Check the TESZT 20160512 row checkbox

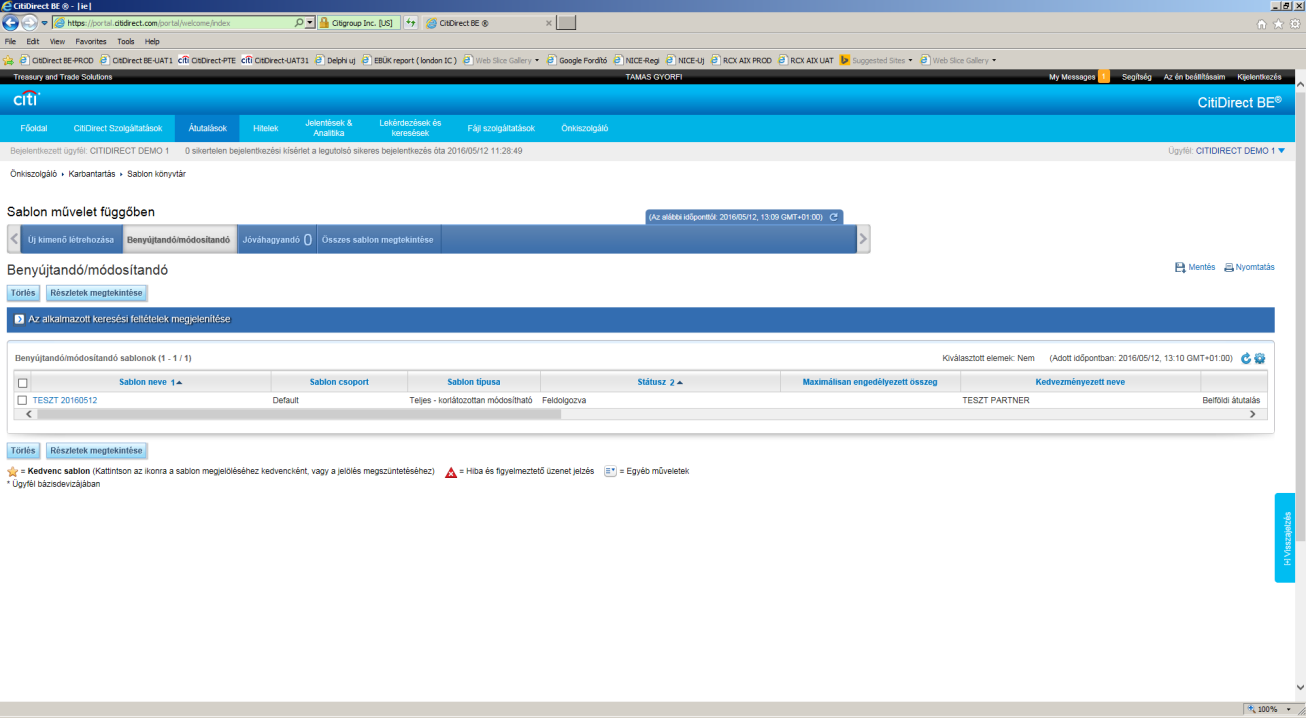[22, 400]
